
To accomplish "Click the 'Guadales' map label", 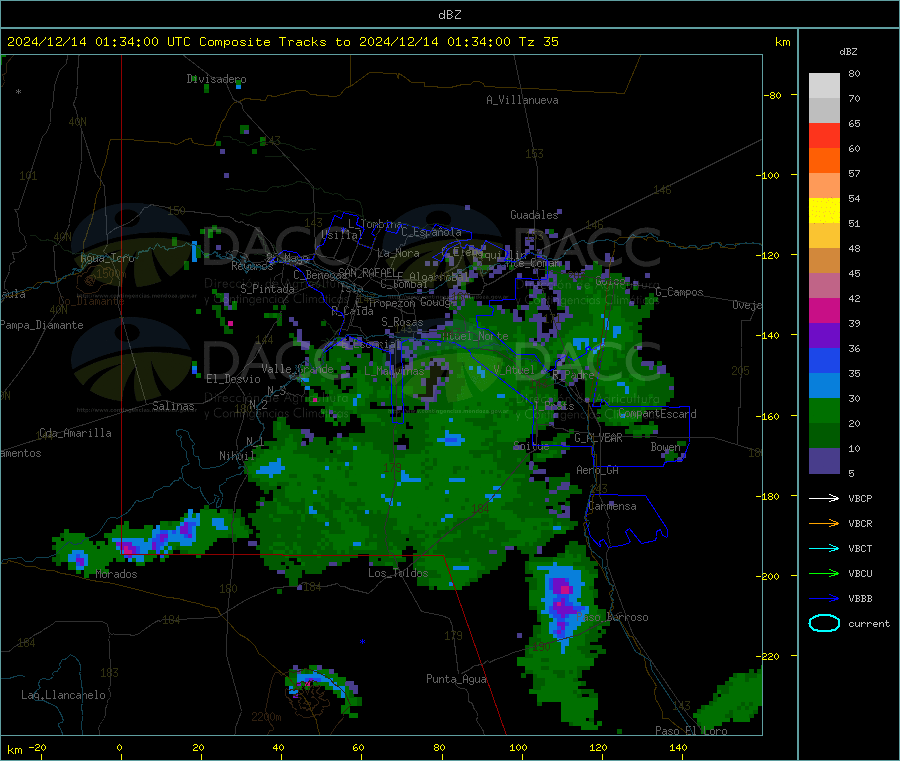I will tap(534, 215).
